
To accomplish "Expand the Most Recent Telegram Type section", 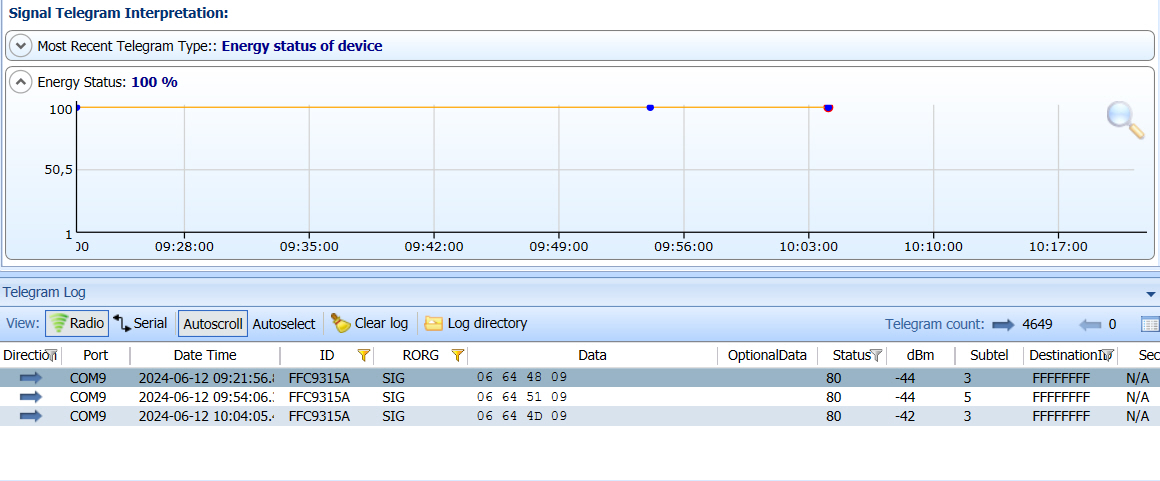I will tap(19, 46).
